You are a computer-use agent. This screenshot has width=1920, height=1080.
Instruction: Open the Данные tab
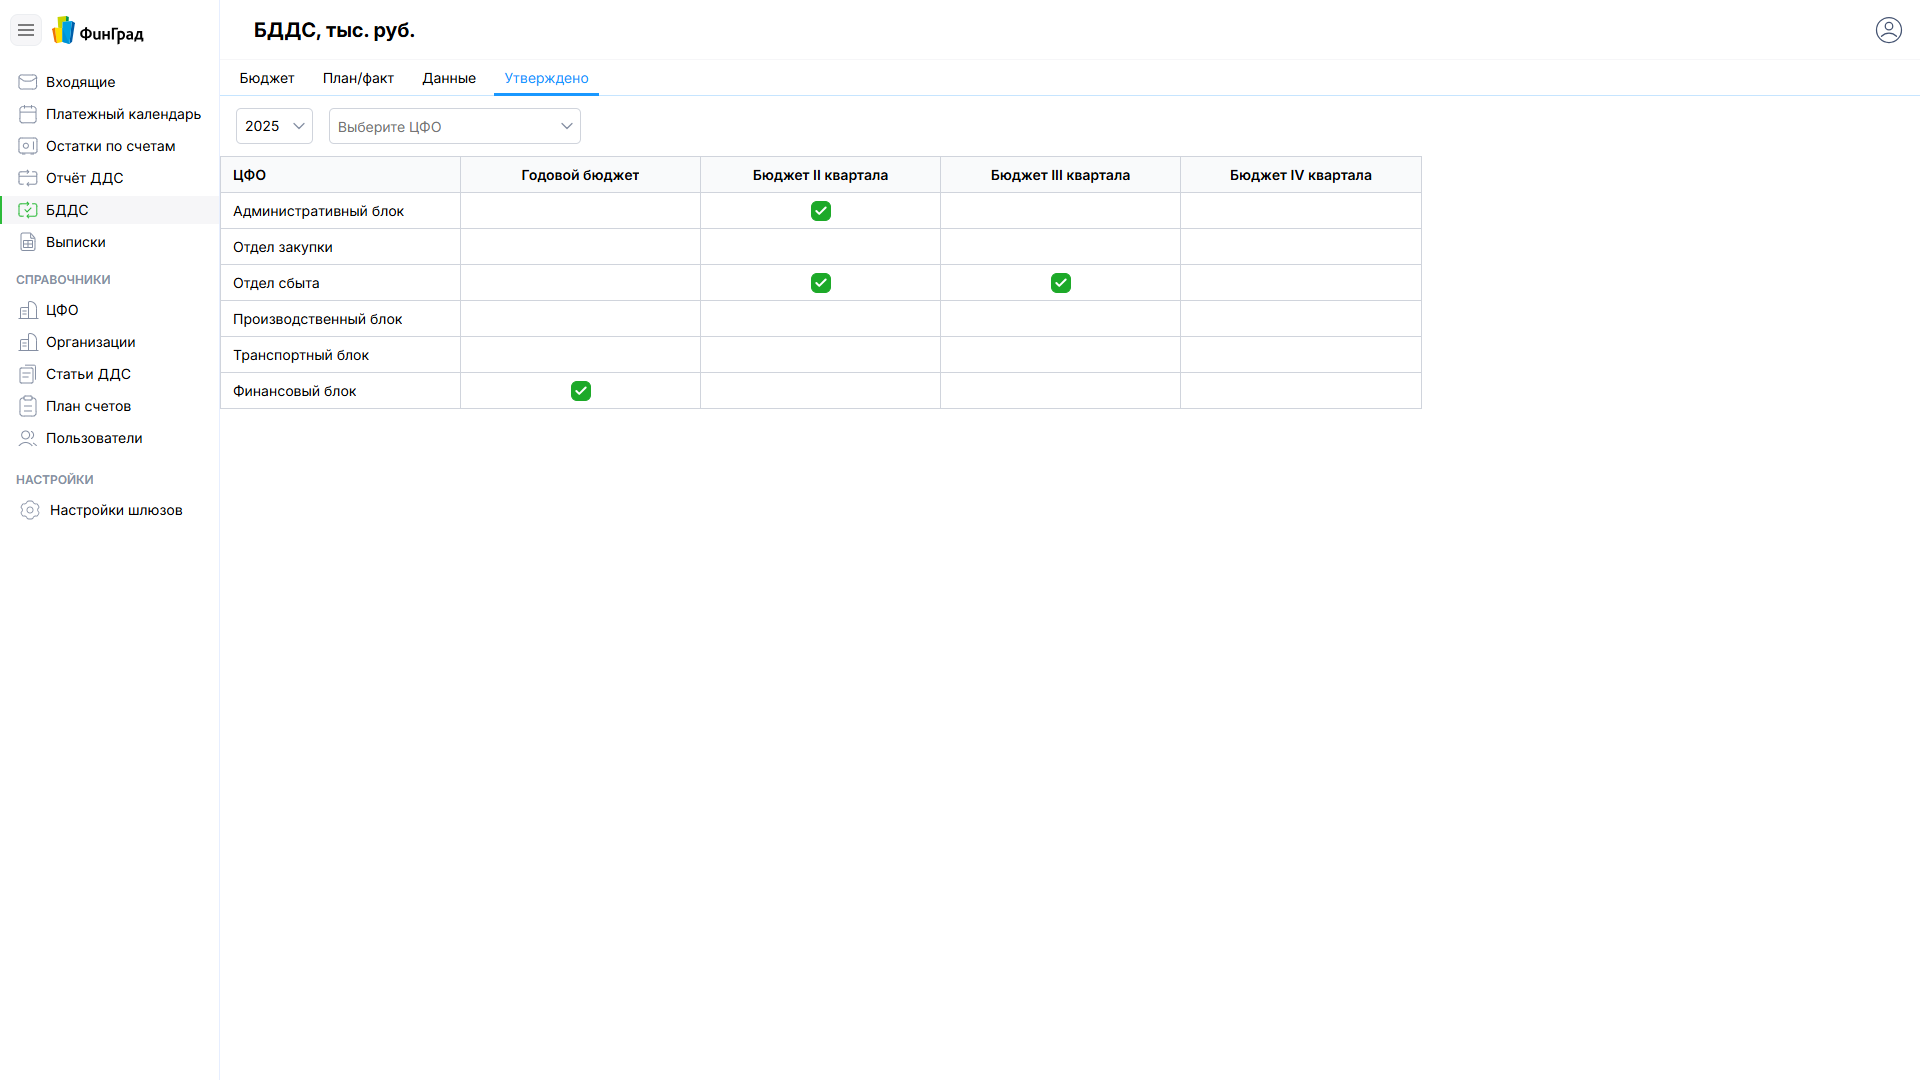click(x=449, y=78)
